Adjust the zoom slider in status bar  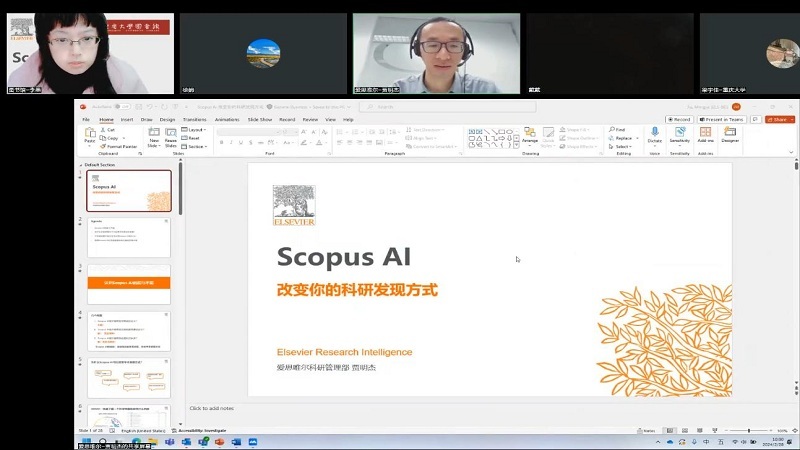pos(748,431)
